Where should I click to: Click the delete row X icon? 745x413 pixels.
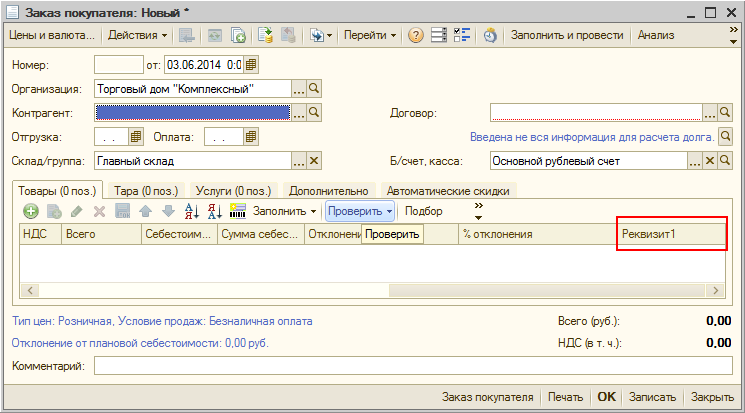coord(99,211)
